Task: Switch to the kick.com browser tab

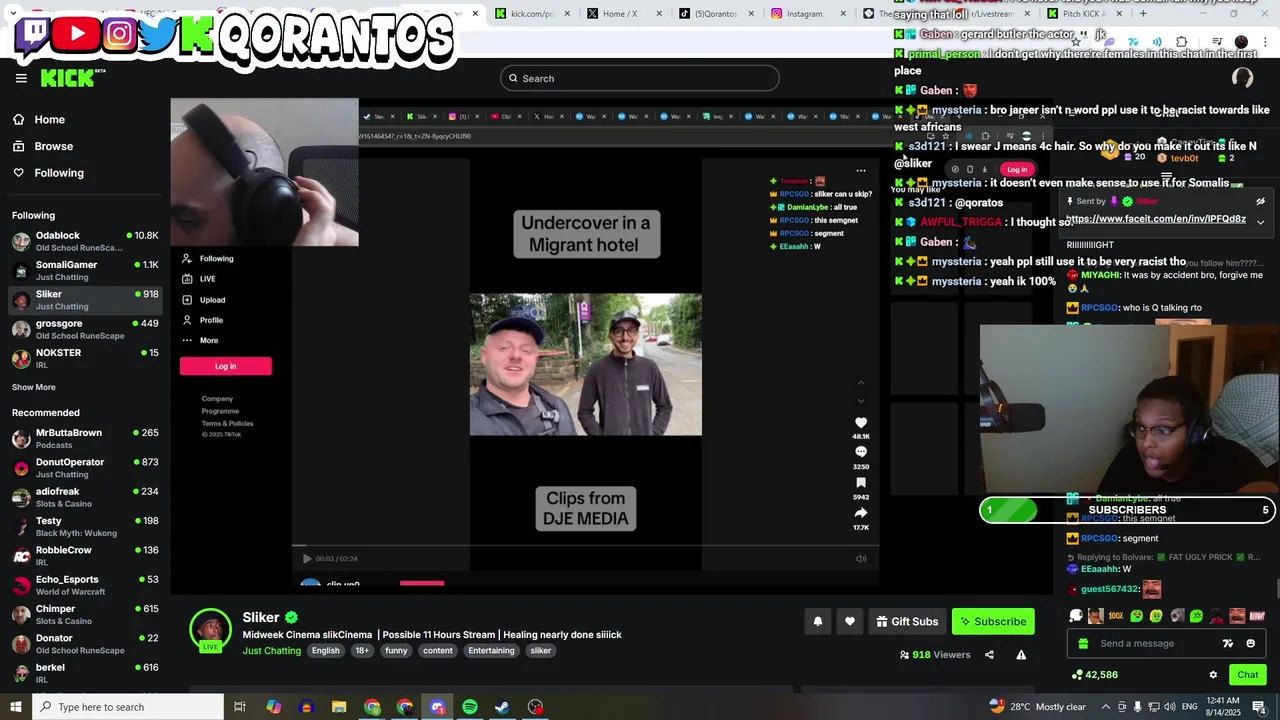Action: coord(532,13)
